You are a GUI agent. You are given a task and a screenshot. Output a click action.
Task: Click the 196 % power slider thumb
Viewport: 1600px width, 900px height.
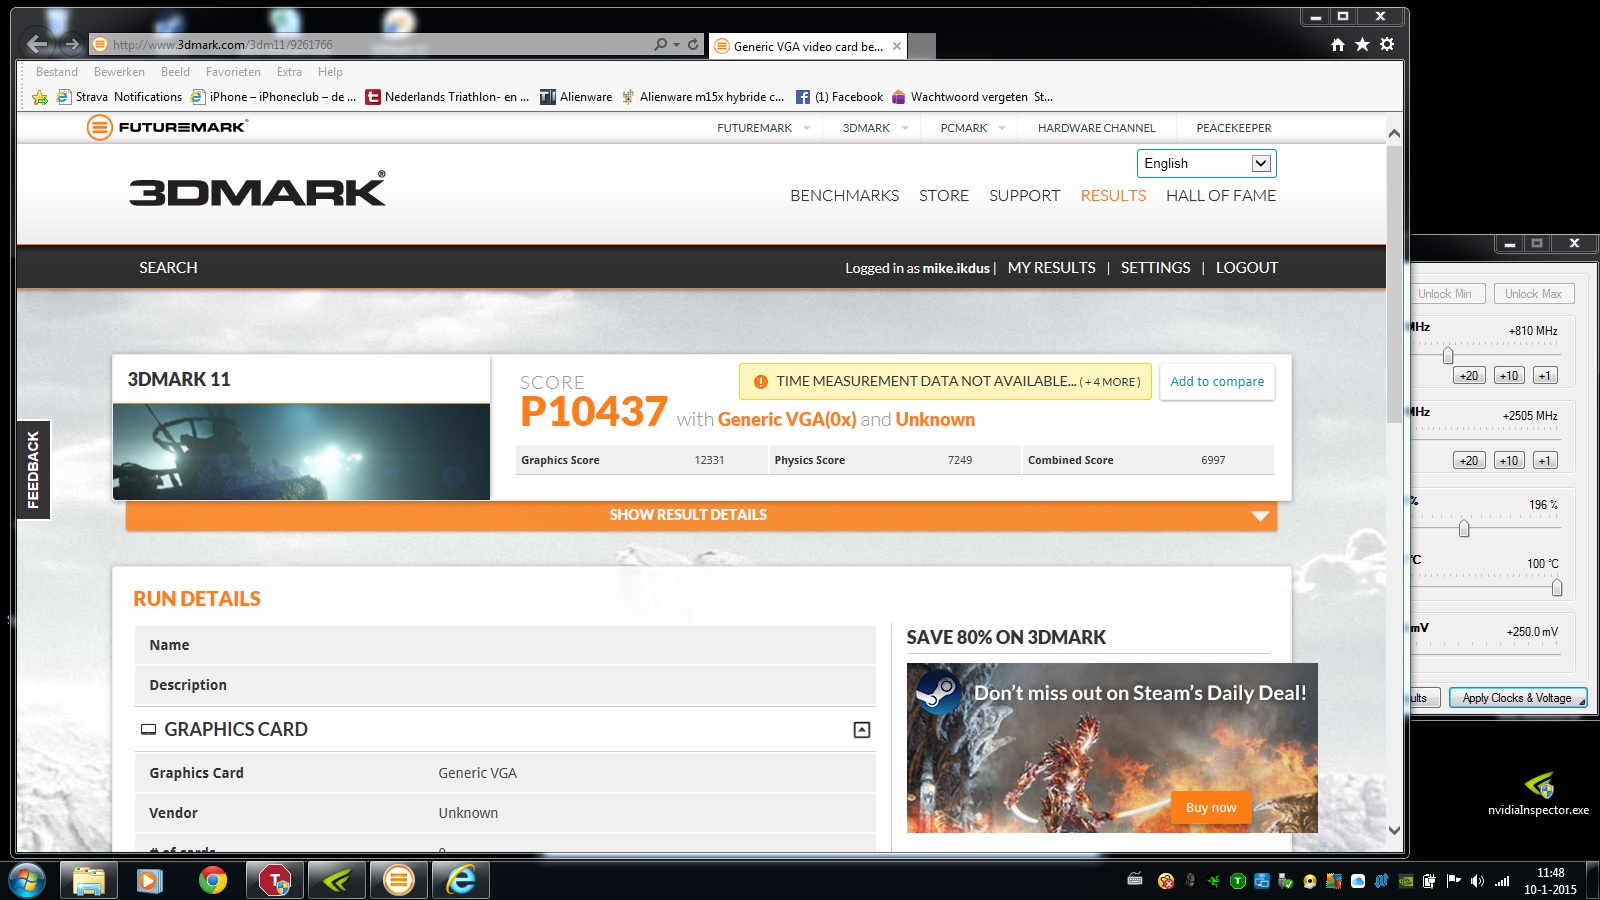(1464, 528)
